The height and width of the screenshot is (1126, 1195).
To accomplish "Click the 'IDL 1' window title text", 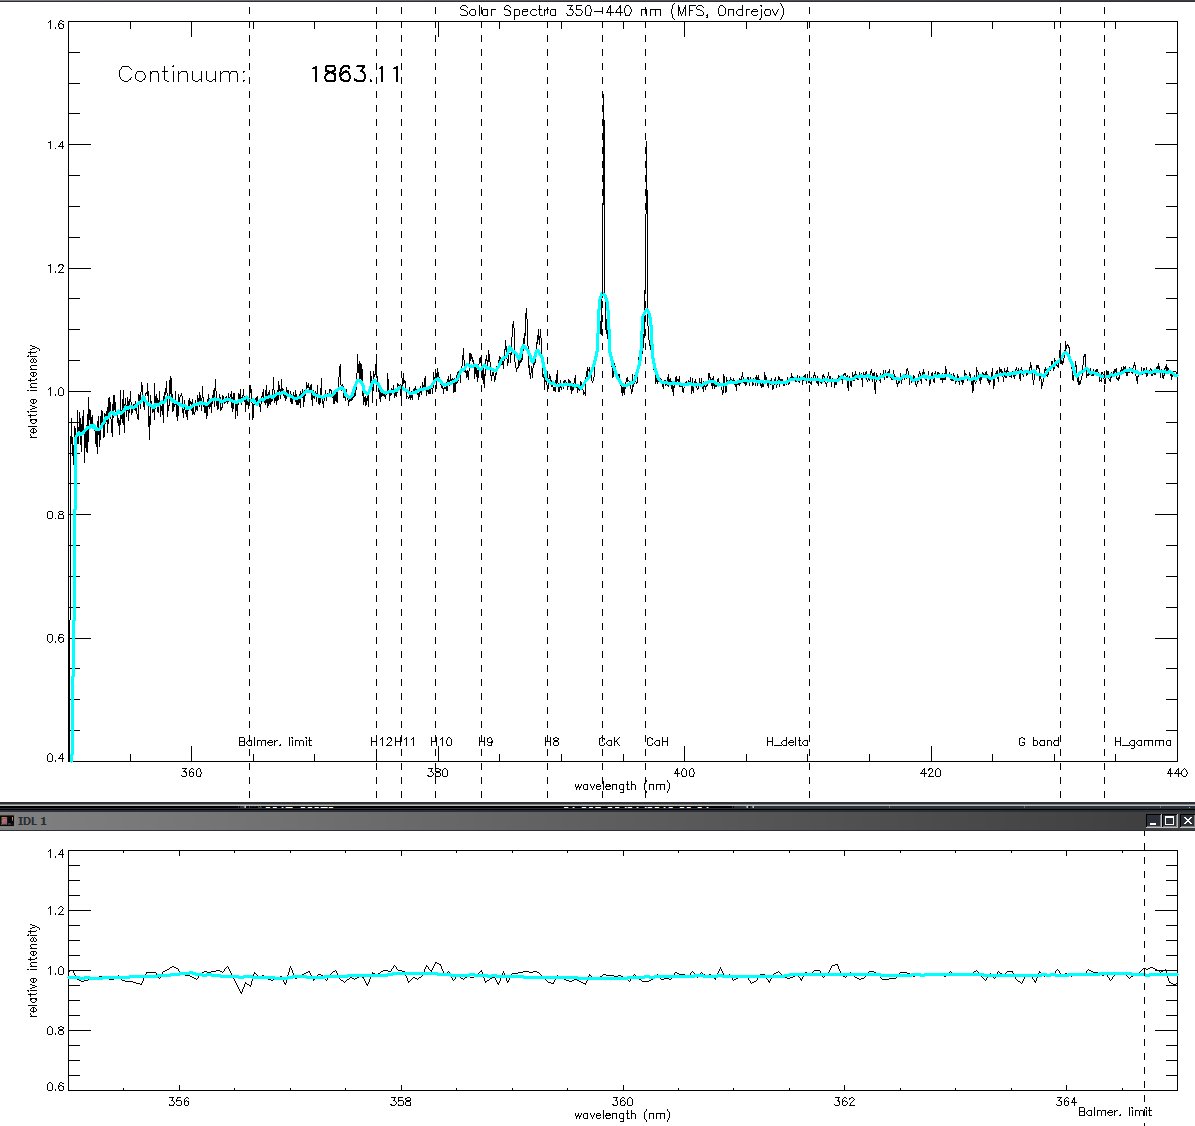I will pos(32,821).
